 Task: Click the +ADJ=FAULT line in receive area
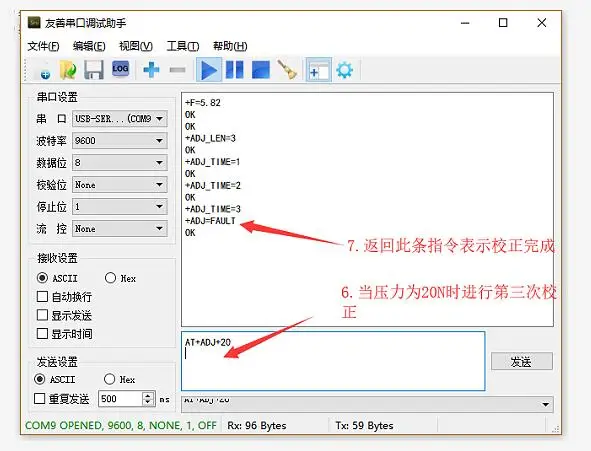(210, 221)
